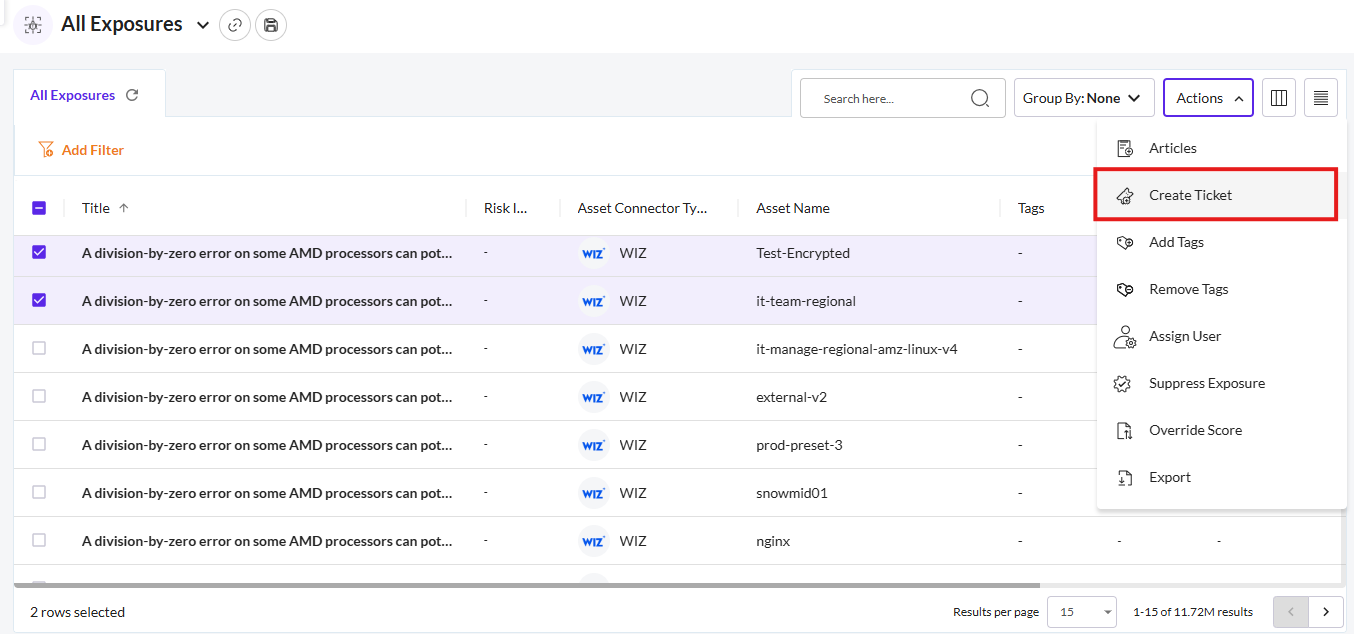Choose Override Score in Actions menu
The height and width of the screenshot is (634, 1354).
(1221, 430)
